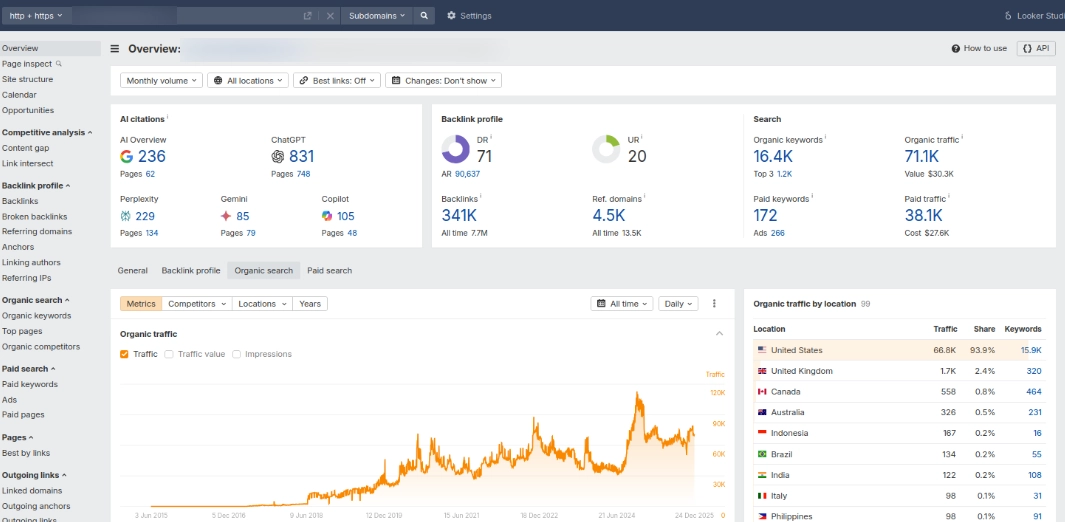Open the Subdomains mode dropdown
The width and height of the screenshot is (1065, 522).
[377, 16]
